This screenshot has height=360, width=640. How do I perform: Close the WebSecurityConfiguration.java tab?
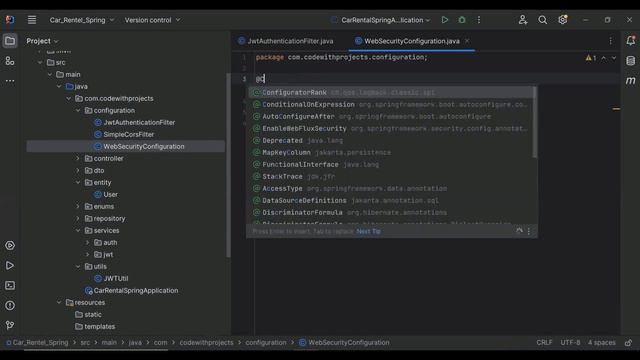click(x=467, y=41)
